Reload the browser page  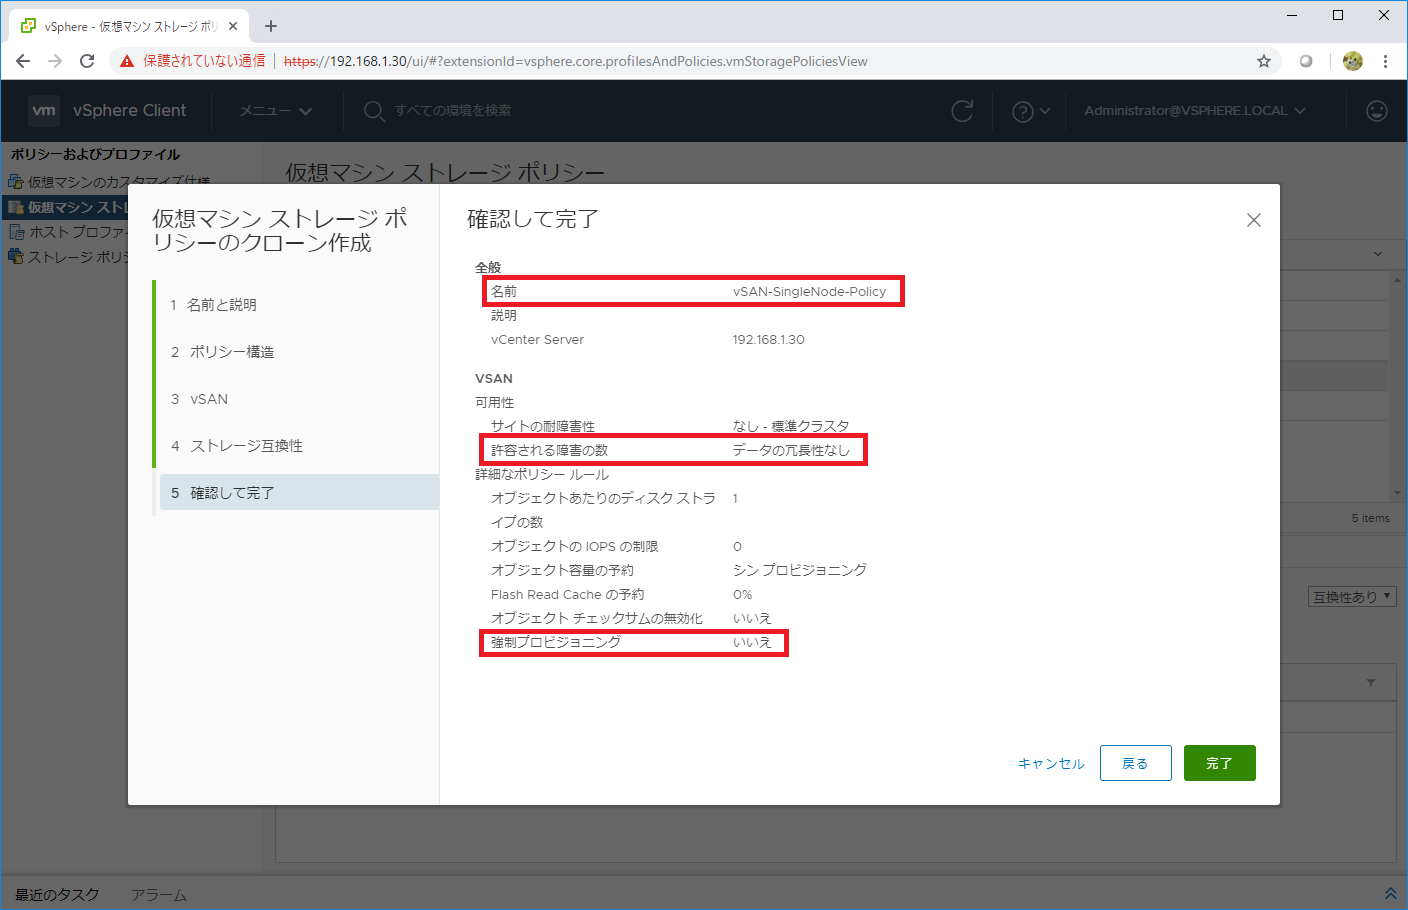[87, 61]
